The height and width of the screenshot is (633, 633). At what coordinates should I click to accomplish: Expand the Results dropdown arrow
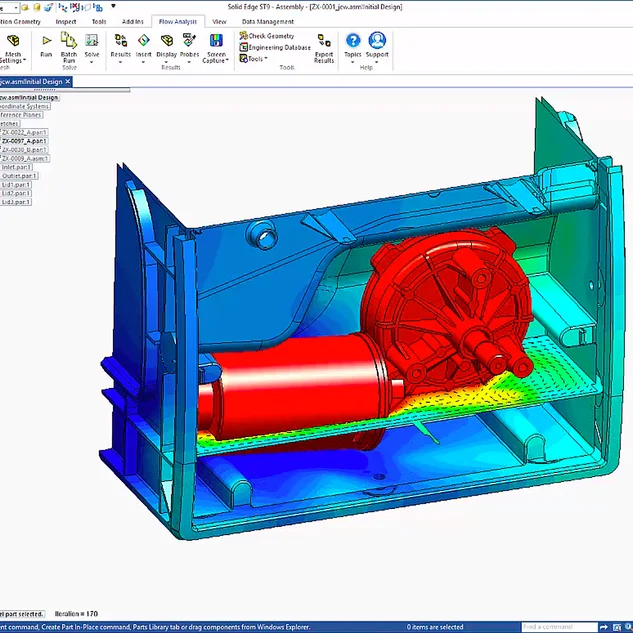120,62
